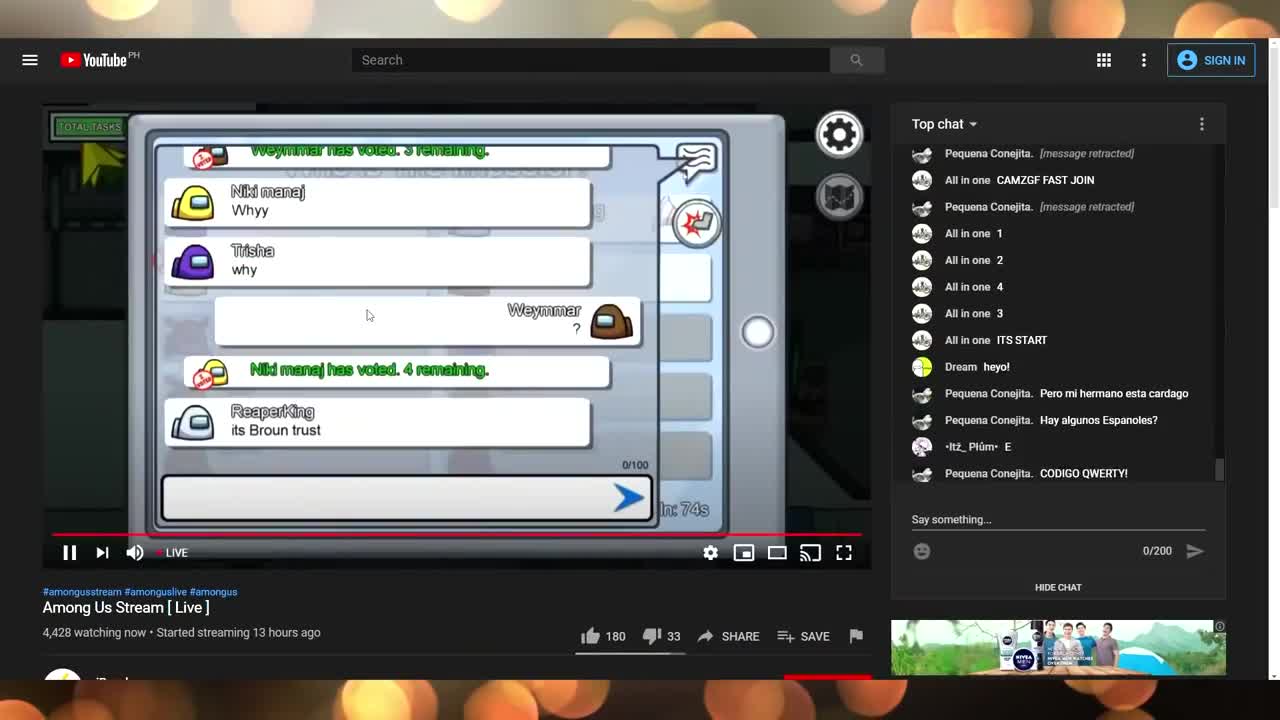
Task: Cast the video to a TV
Action: [810, 552]
